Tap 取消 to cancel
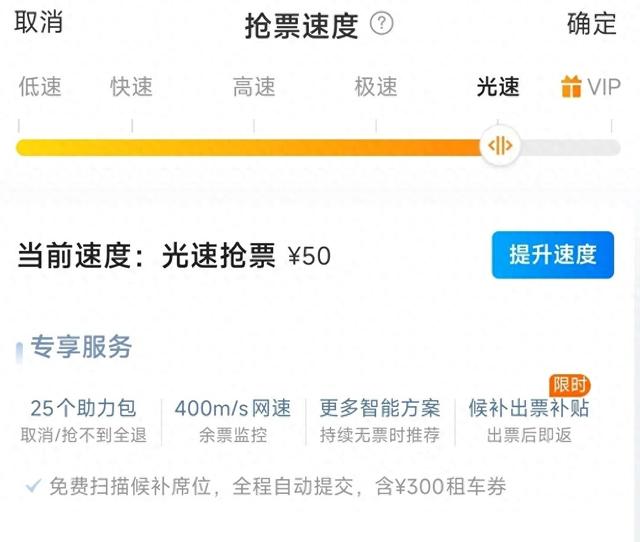This screenshot has height=542, width=640. [39, 24]
